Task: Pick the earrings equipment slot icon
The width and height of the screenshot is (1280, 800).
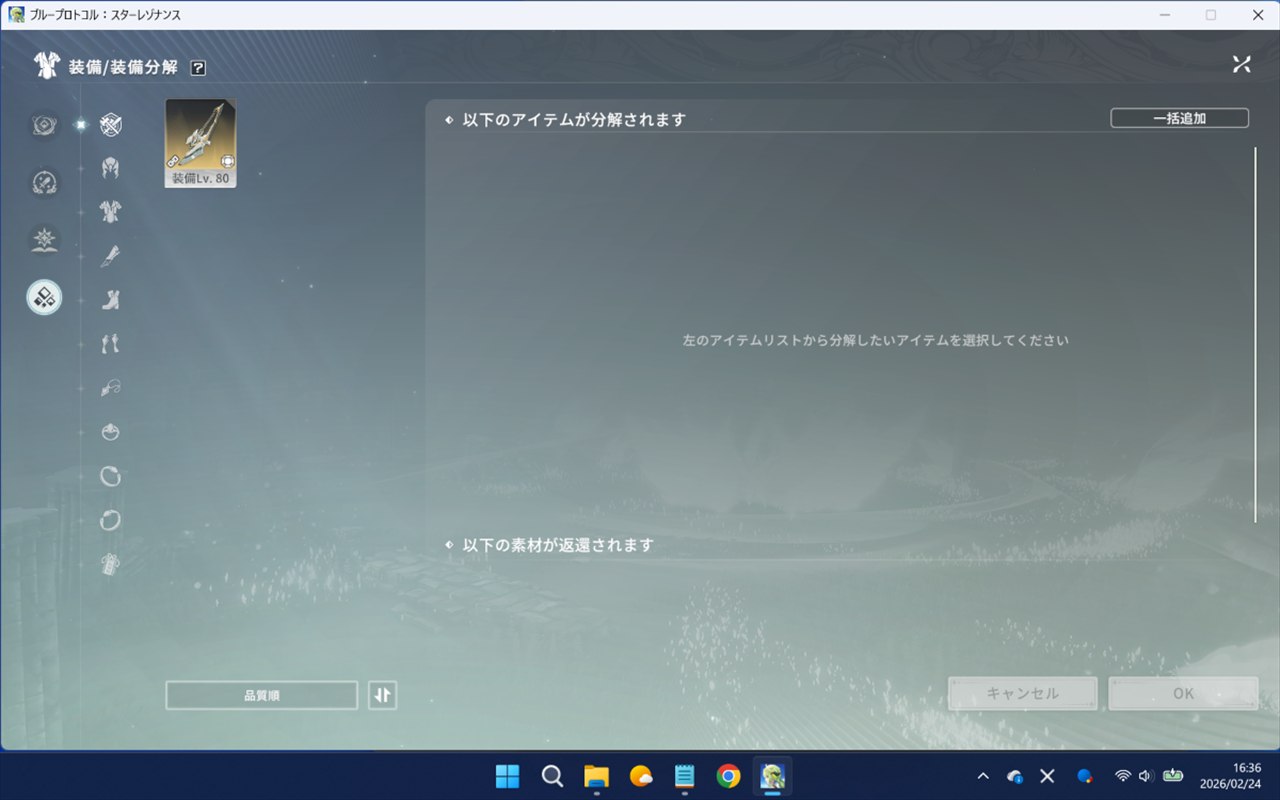Action: pyautogui.click(x=111, y=344)
